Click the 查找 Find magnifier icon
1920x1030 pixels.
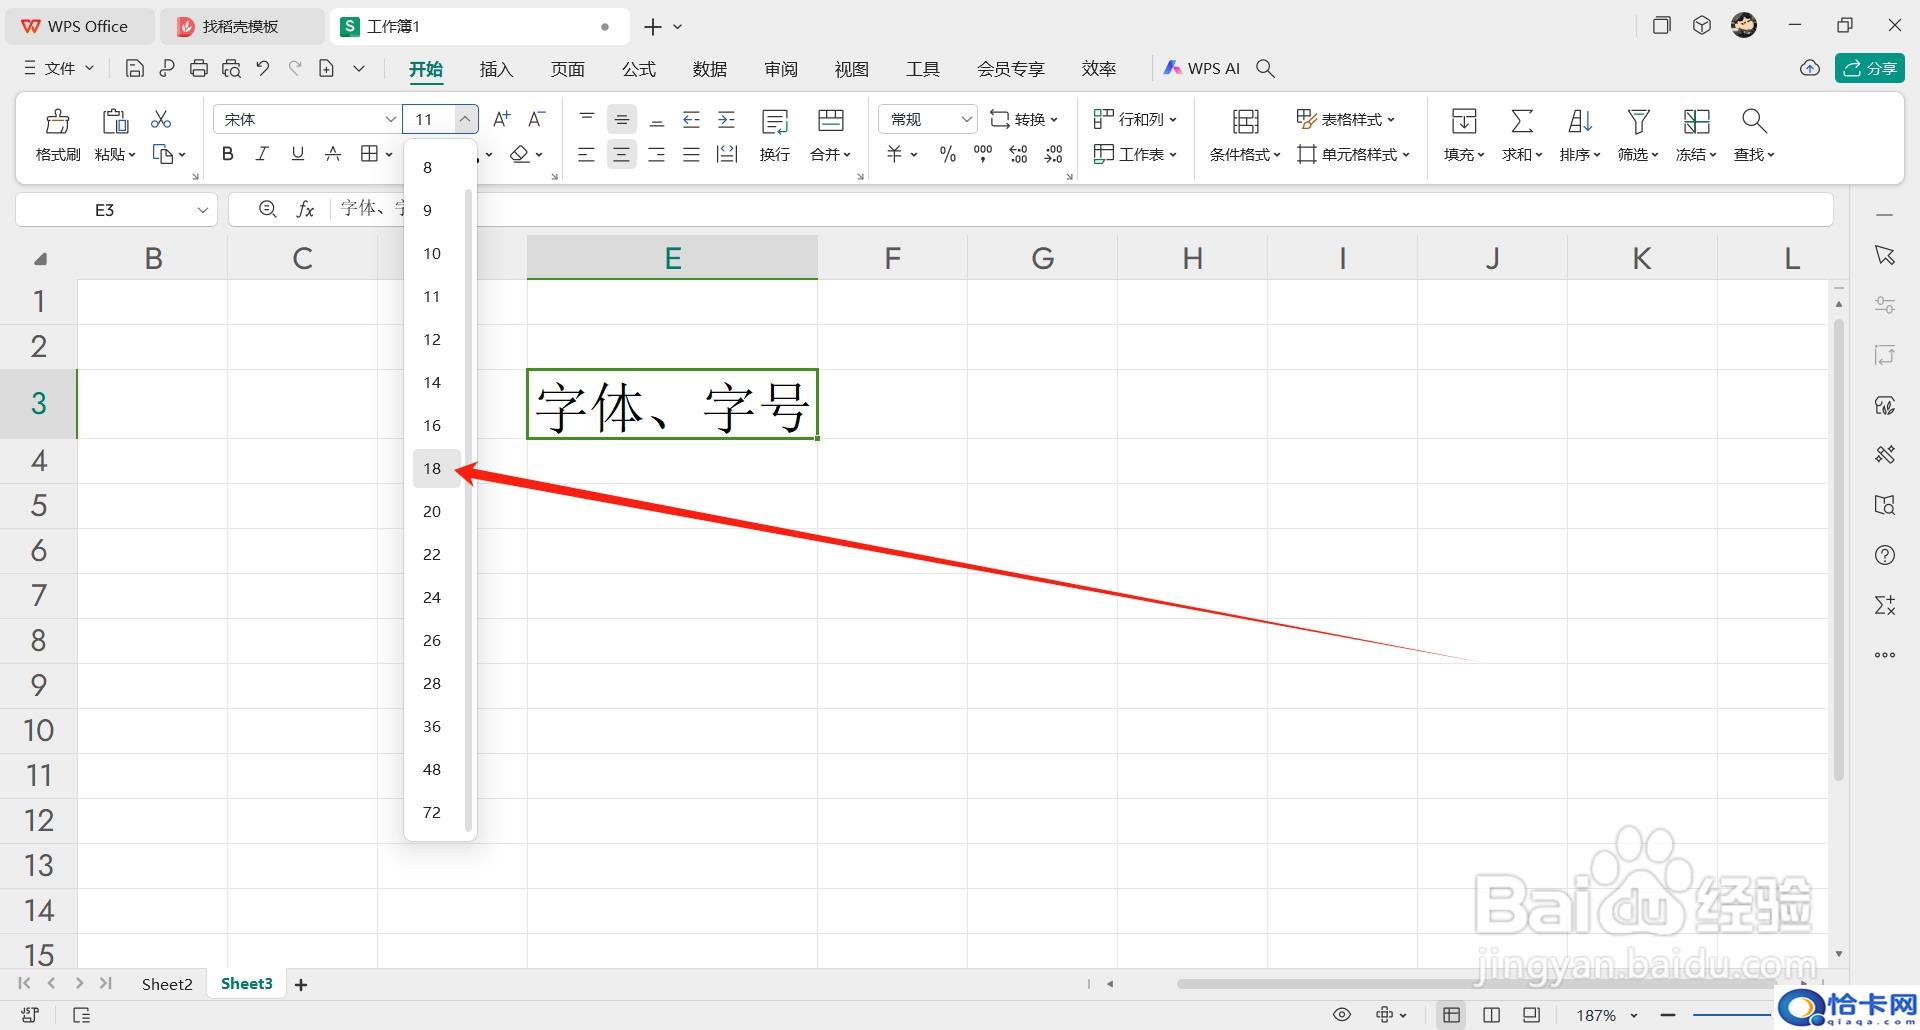(1754, 121)
